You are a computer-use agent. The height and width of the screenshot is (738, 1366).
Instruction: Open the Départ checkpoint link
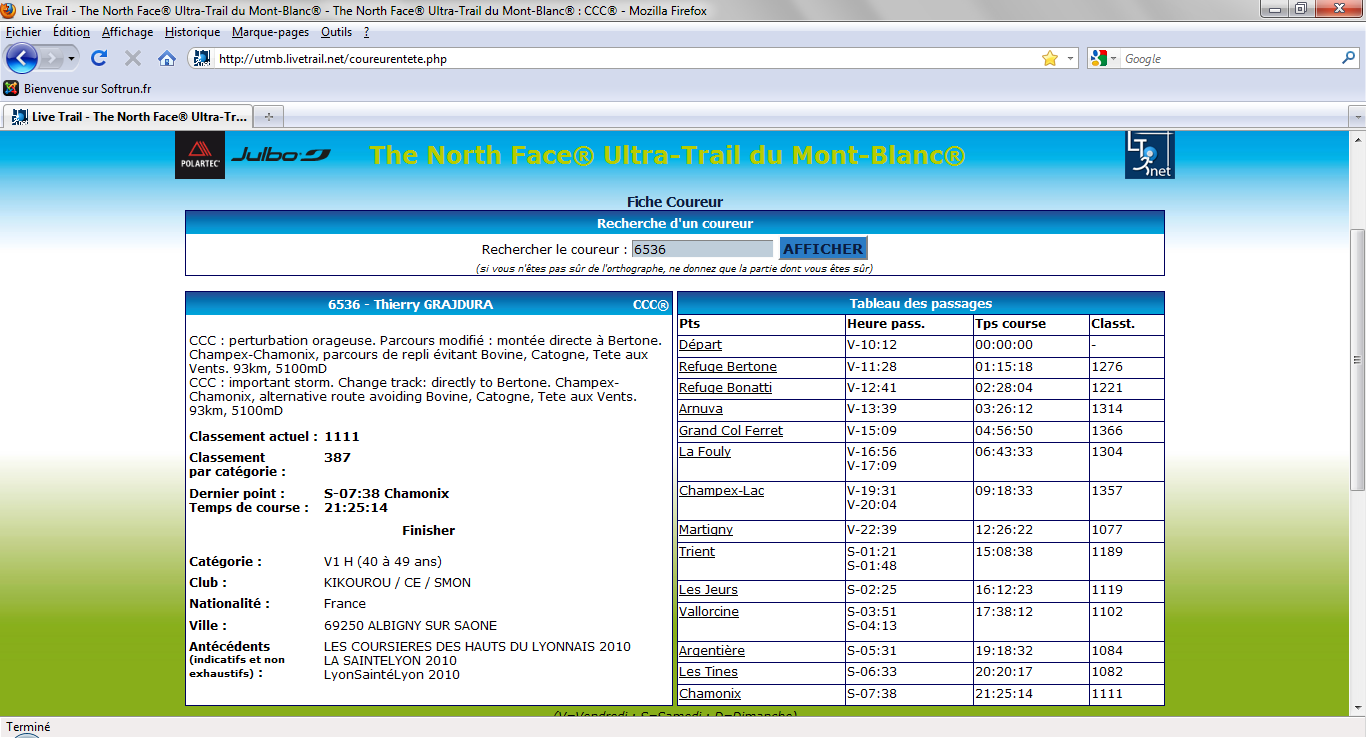tap(700, 345)
